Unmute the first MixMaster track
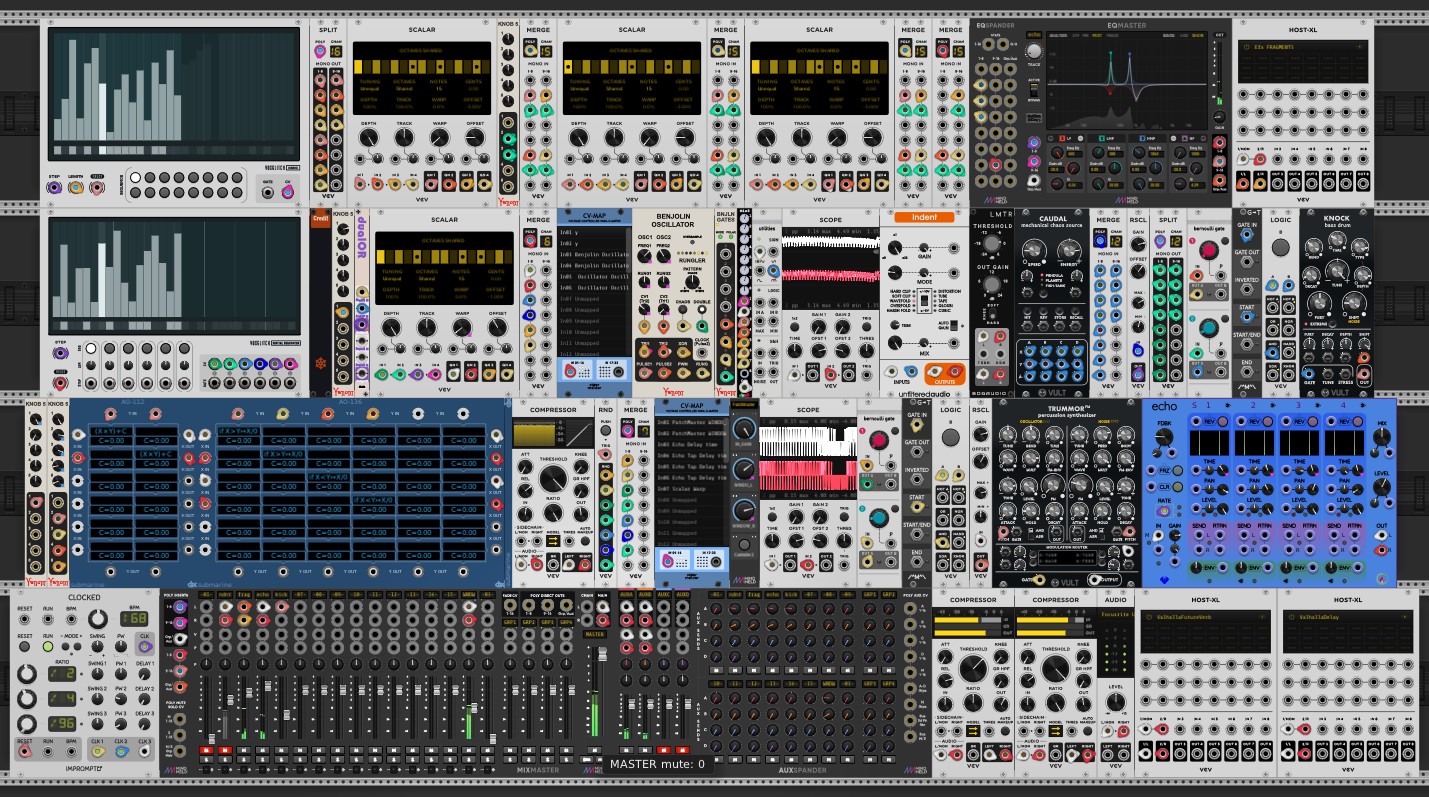 pyautogui.click(x=207, y=749)
